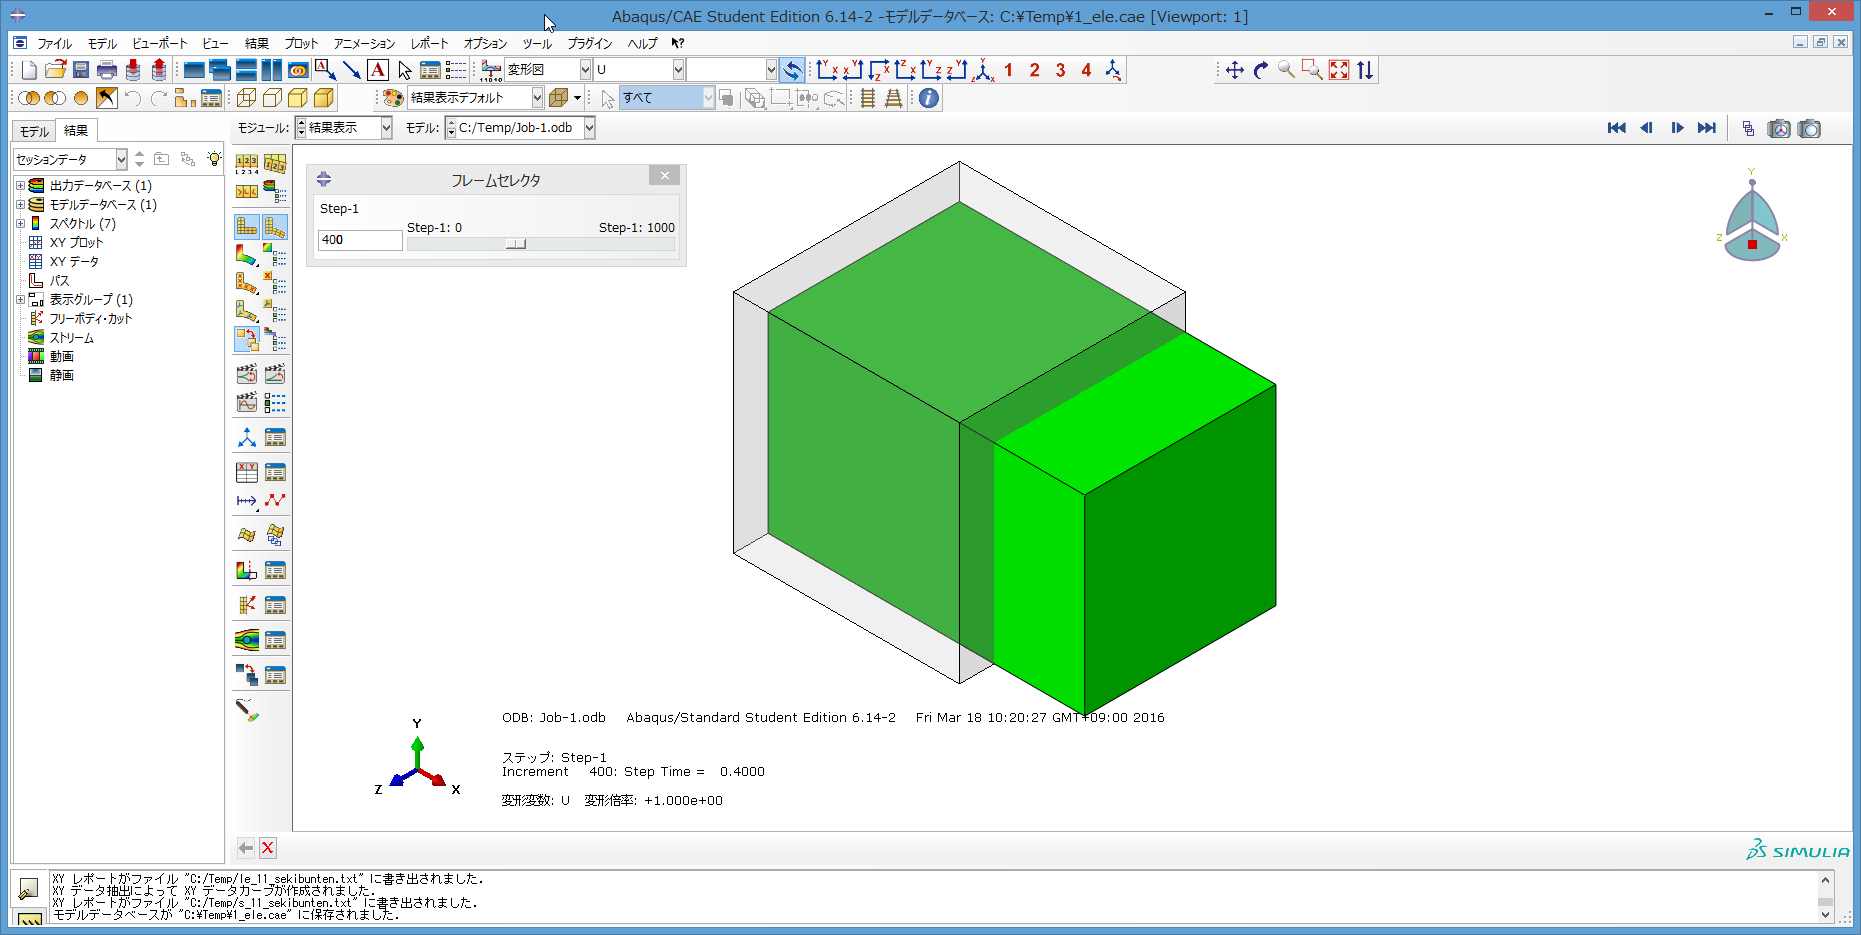
Task: Select the arrow annotation tool
Action: [x=352, y=70]
